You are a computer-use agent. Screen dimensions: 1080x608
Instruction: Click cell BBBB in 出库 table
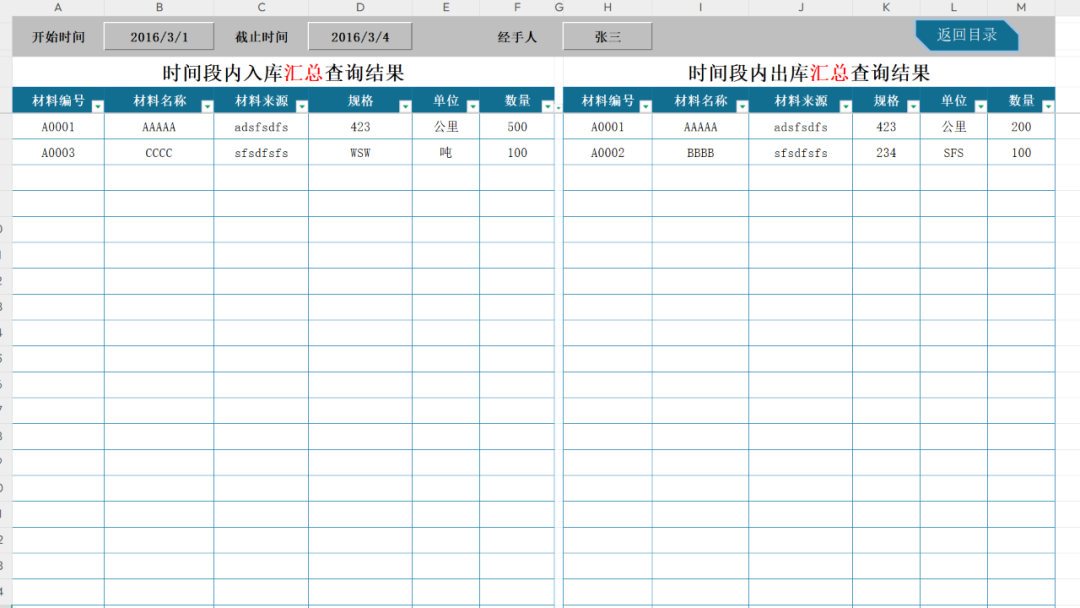(x=700, y=152)
